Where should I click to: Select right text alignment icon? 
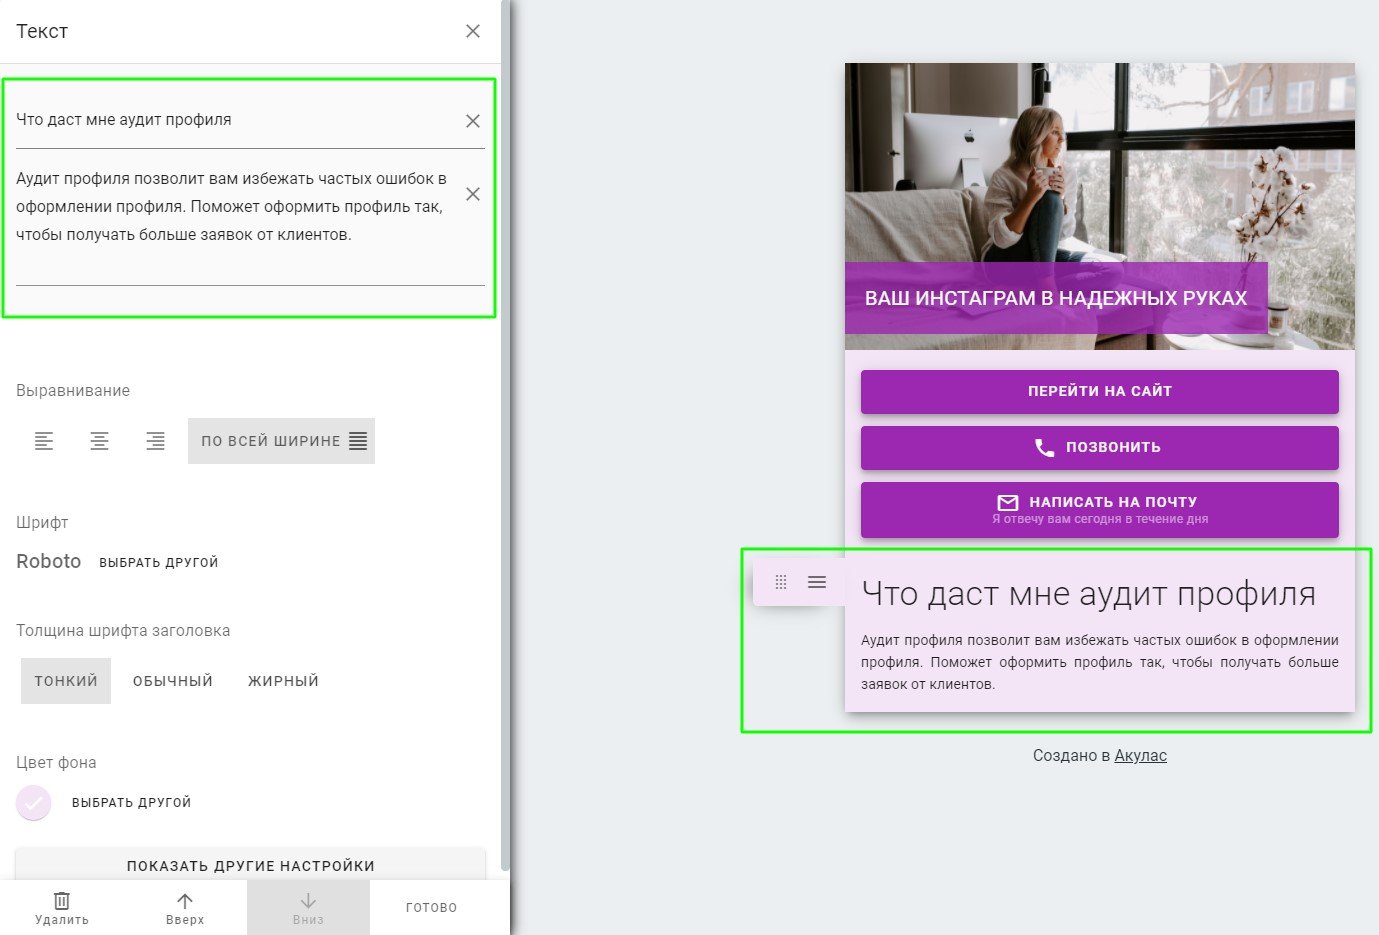(x=155, y=441)
